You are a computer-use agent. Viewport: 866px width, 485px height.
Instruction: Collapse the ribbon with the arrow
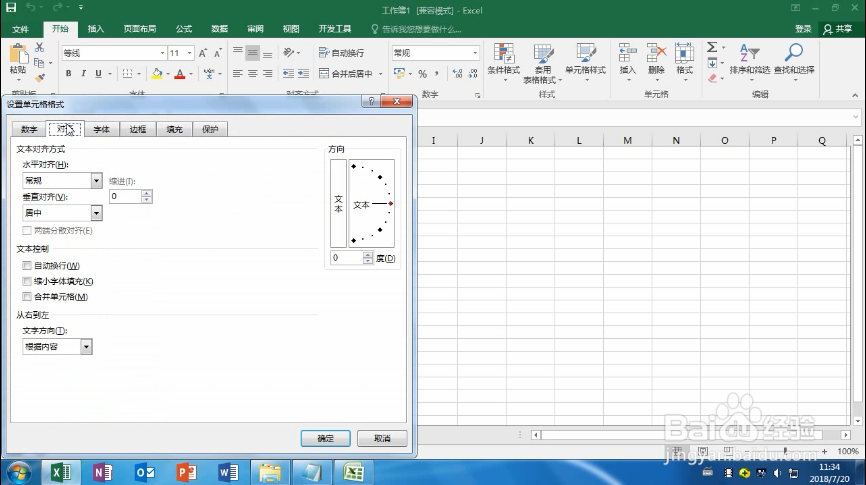pos(855,95)
